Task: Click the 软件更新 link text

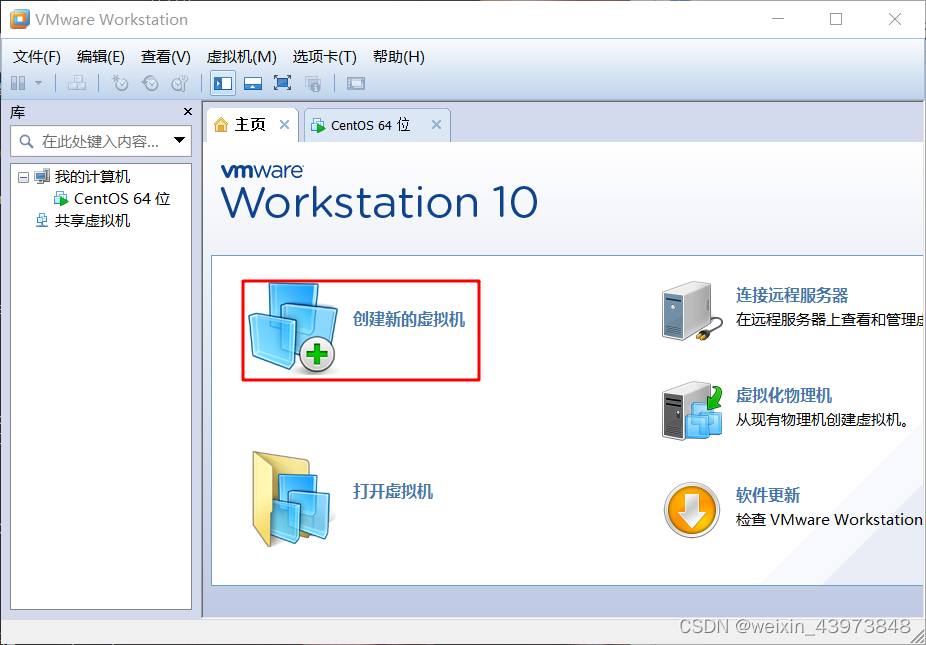Action: tap(768, 494)
